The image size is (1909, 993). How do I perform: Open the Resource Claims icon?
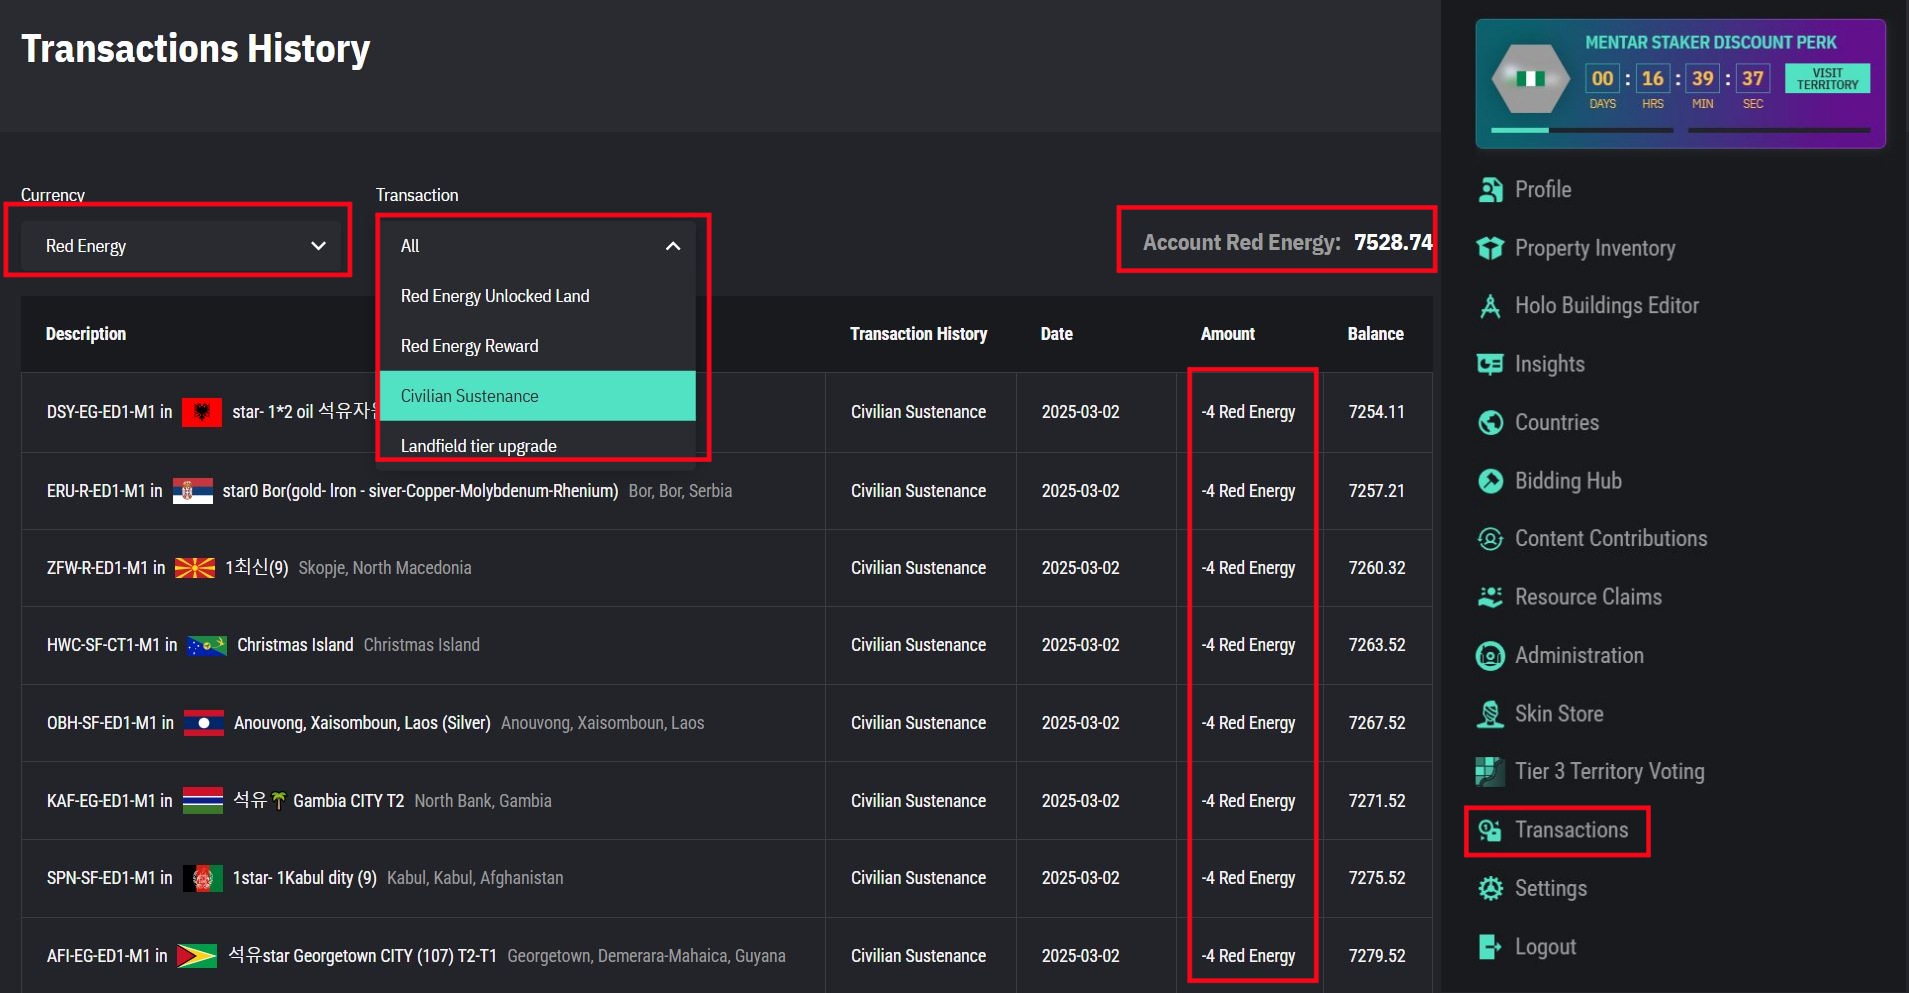[1490, 597]
